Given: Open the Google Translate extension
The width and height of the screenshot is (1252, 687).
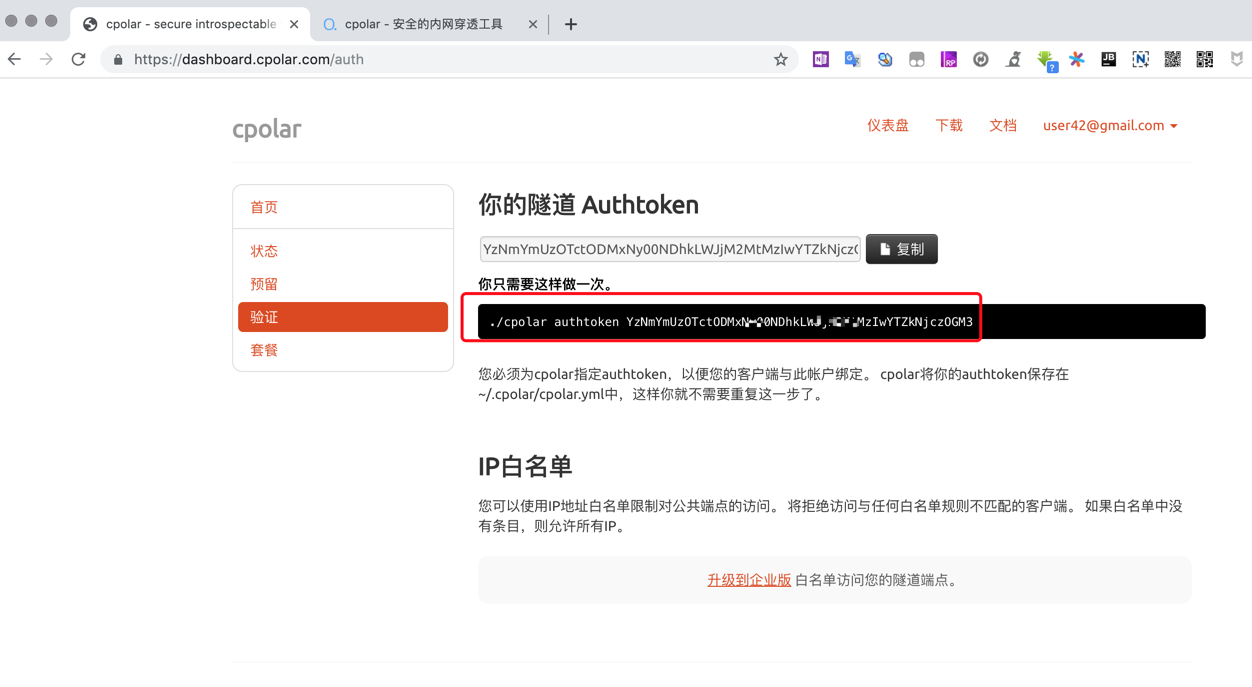Looking at the screenshot, I should click(x=852, y=60).
